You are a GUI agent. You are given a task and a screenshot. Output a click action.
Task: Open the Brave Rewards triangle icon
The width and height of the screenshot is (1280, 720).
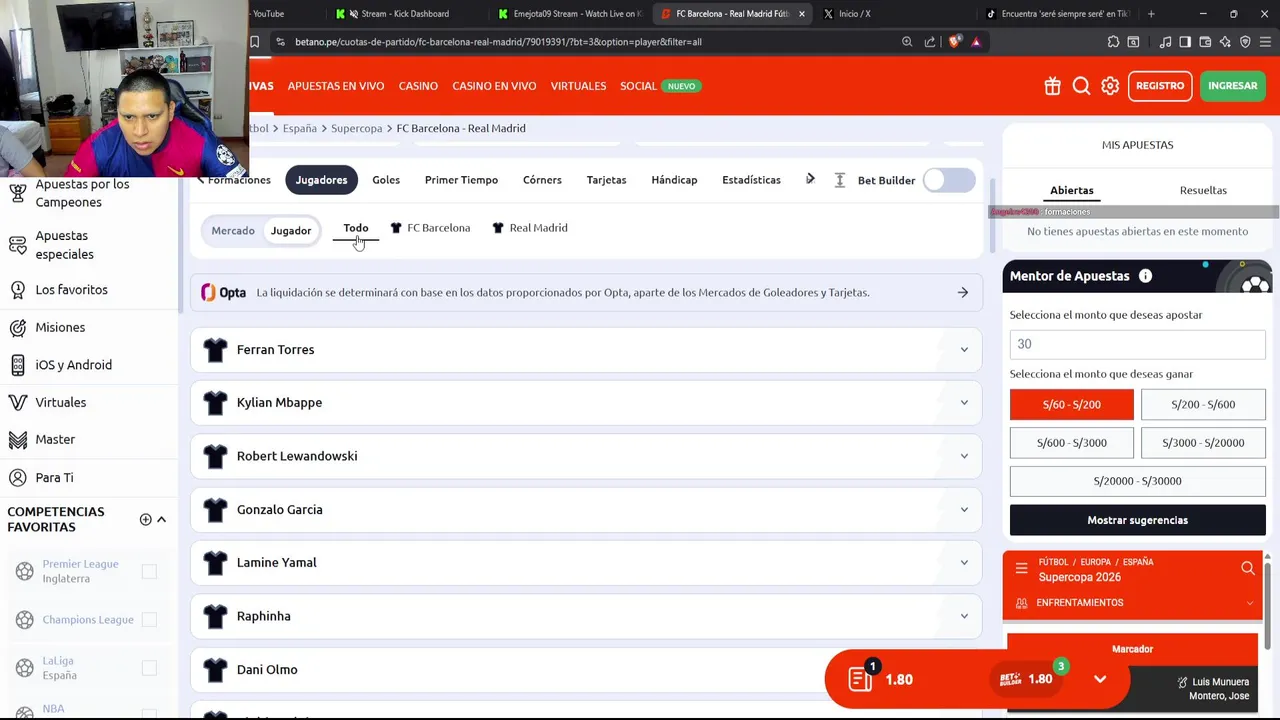click(976, 42)
